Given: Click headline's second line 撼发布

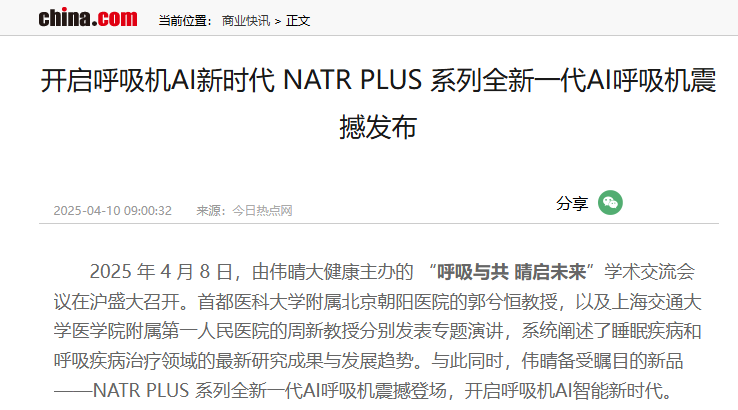Looking at the screenshot, I should 378,127.
